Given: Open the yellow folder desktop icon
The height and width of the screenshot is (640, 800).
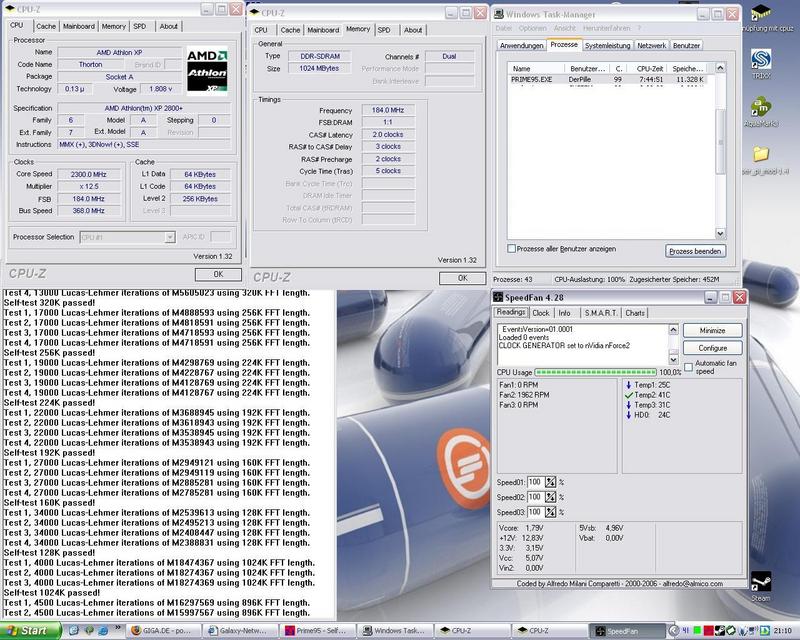Looking at the screenshot, I should 761,154.
